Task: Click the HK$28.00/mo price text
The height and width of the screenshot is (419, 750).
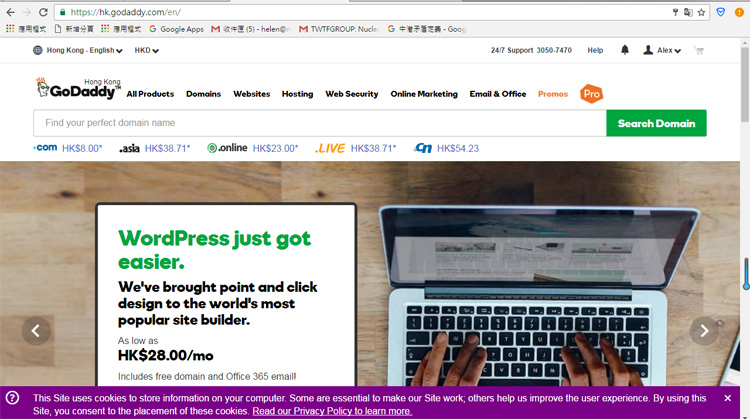Action: point(165,355)
